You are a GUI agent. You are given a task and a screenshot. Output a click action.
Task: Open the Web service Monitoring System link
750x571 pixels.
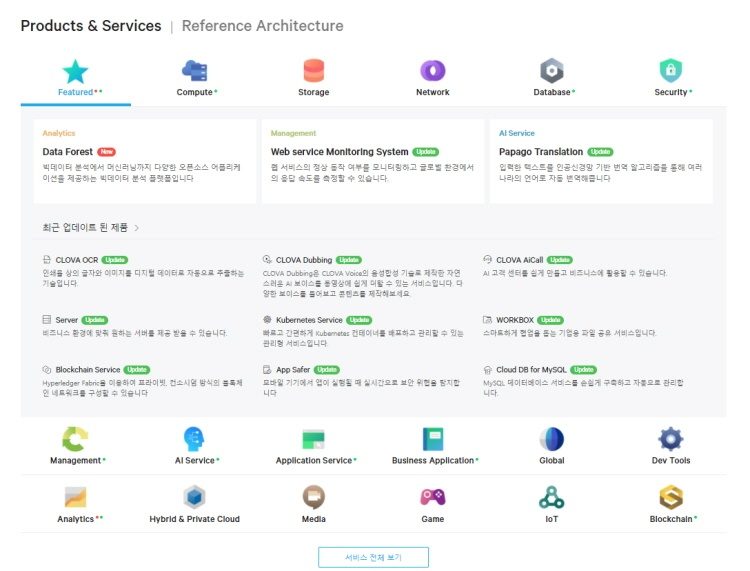[x=339, y=152]
